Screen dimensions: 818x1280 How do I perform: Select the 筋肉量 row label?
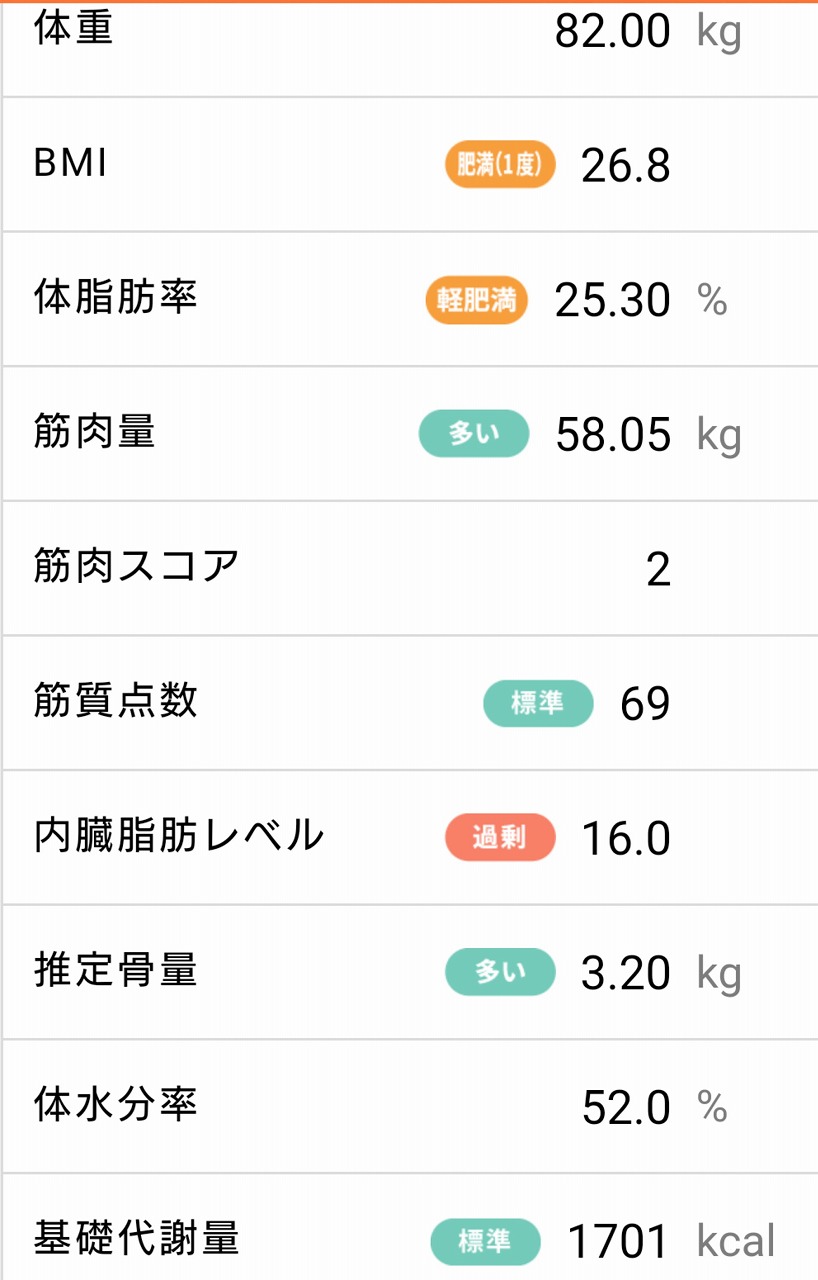(95, 433)
